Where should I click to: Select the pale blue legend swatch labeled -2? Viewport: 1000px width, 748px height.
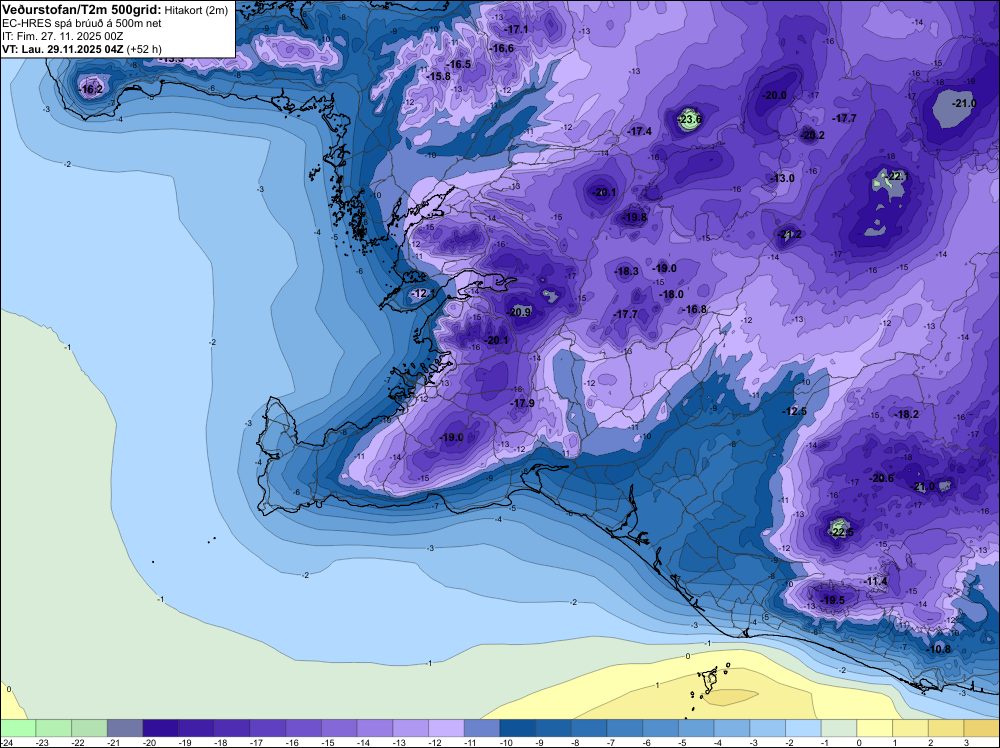(x=804, y=728)
